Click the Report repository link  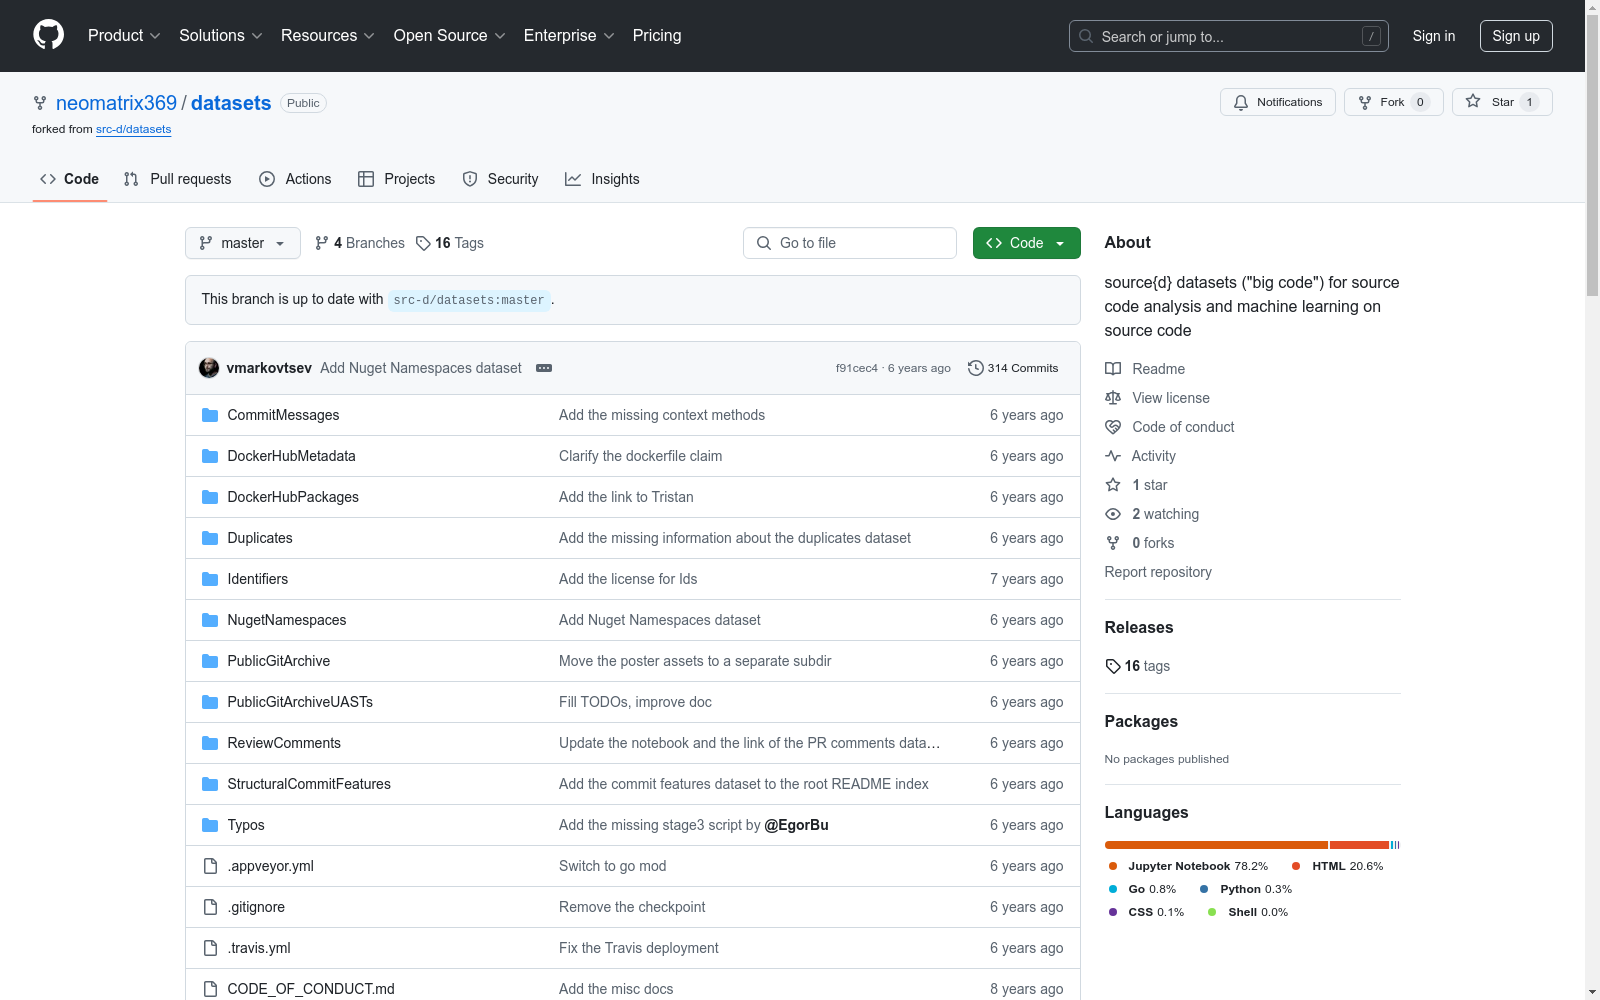[1158, 572]
